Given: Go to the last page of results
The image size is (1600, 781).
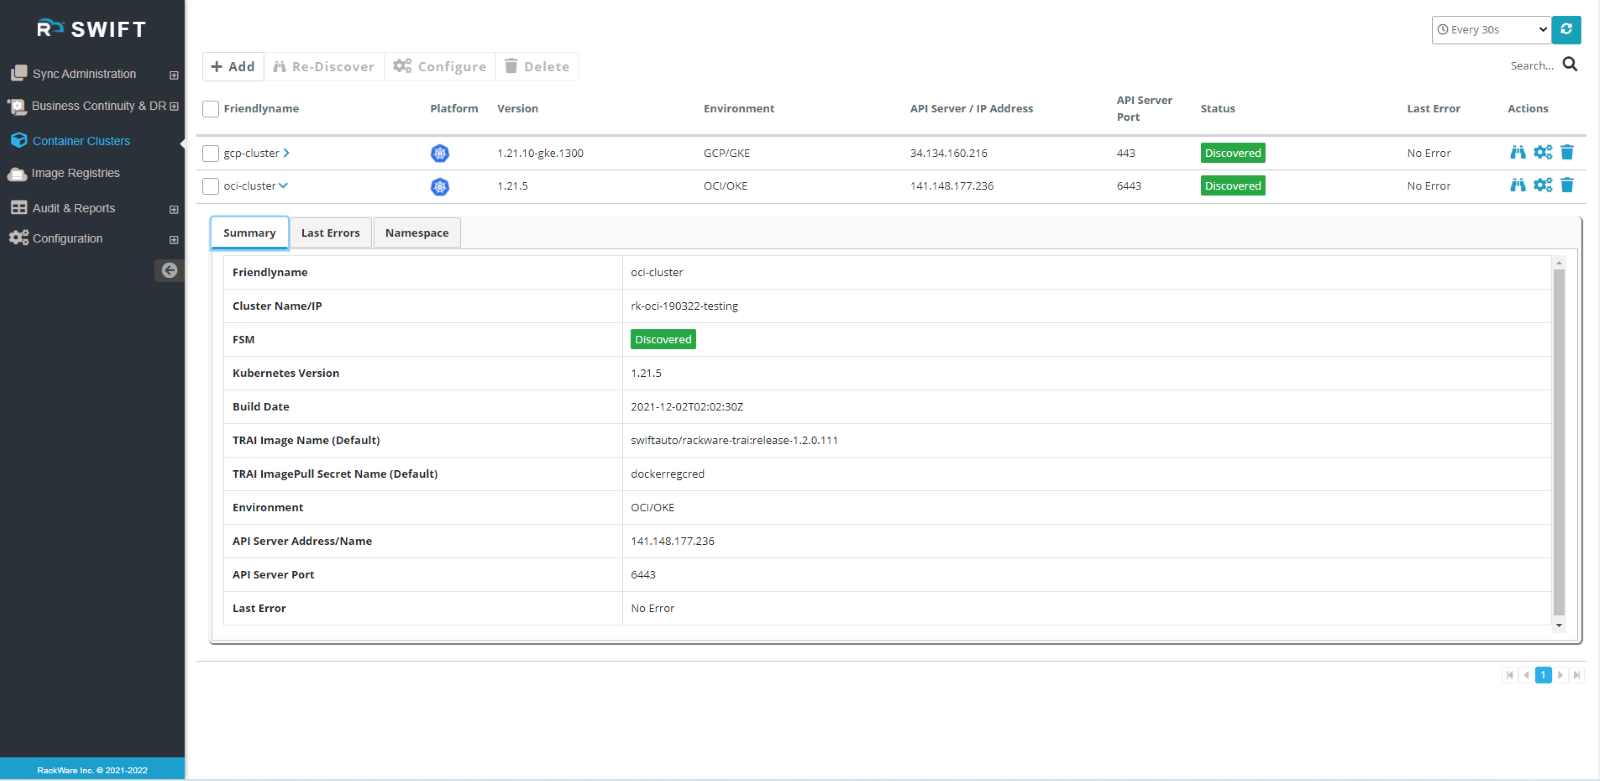Looking at the screenshot, I should [x=1577, y=675].
